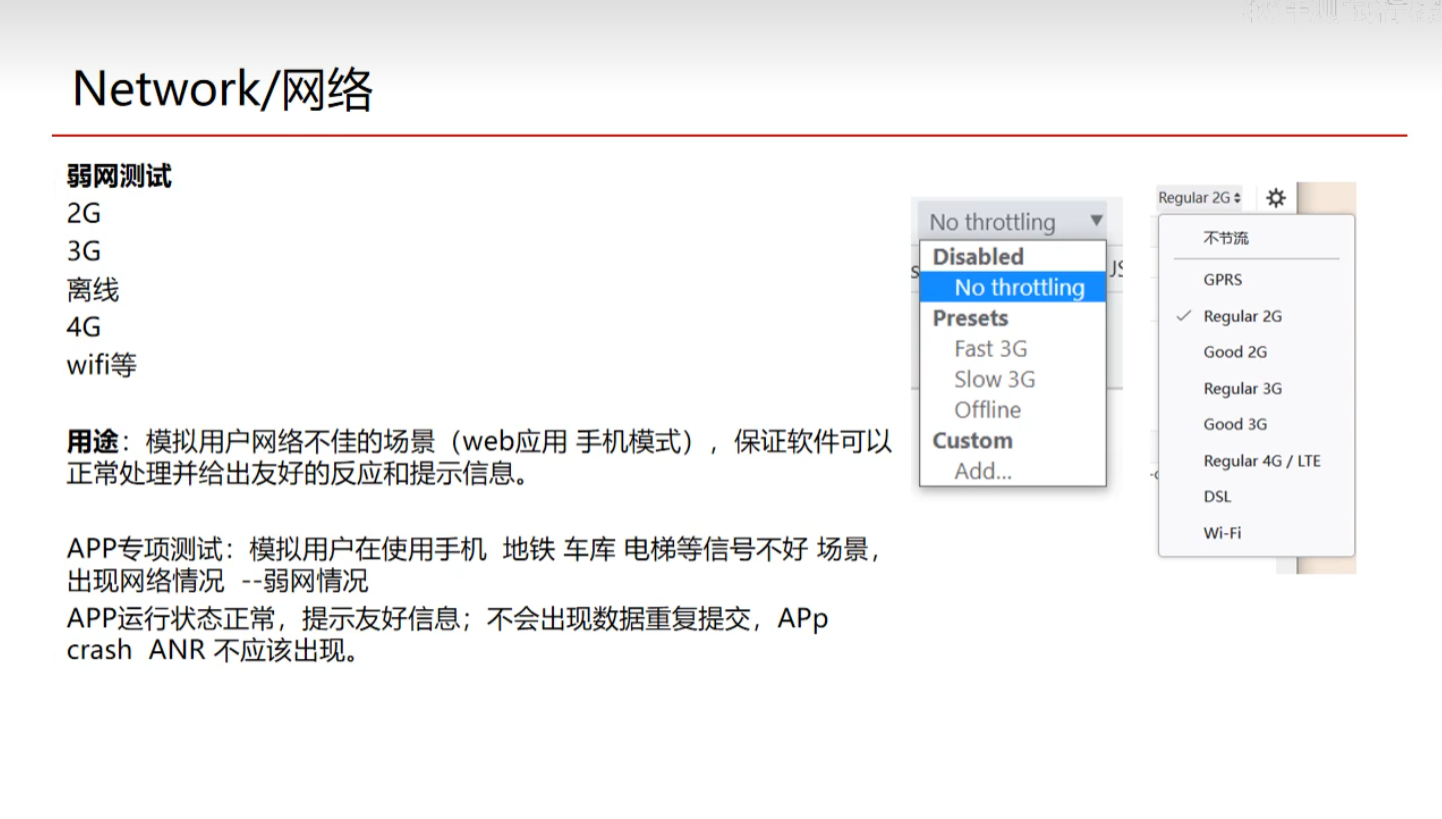Expand the No throttling dropdown arrow
The width and height of the screenshot is (1442, 819).
click(x=1096, y=221)
